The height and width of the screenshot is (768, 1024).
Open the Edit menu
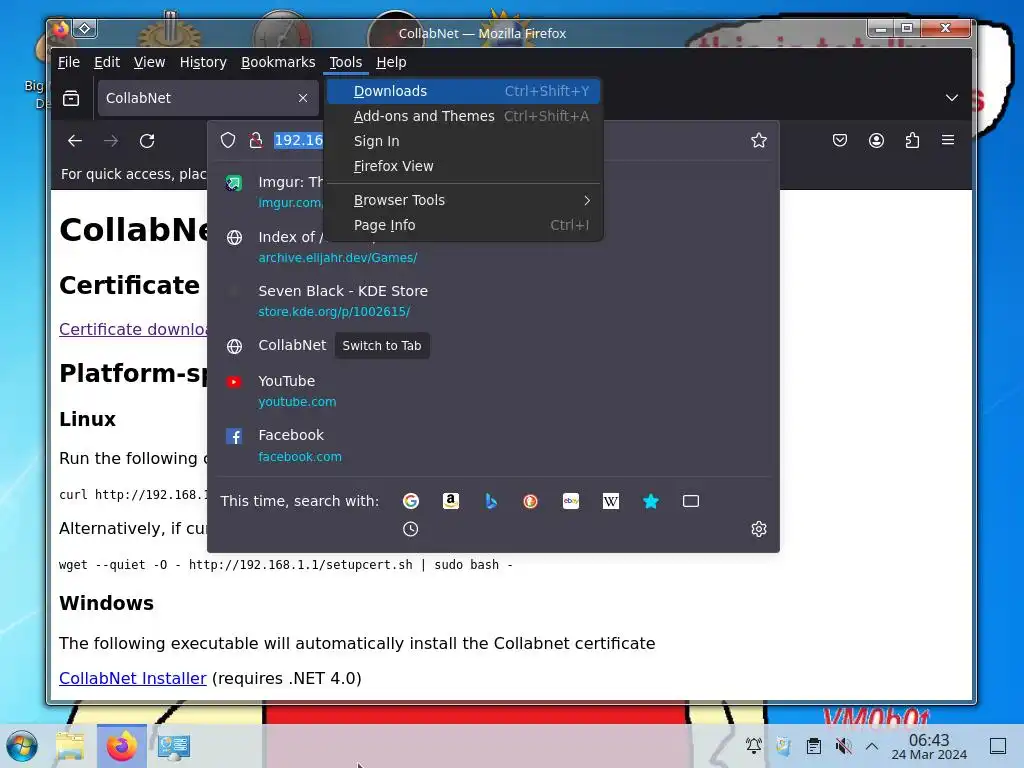(107, 62)
